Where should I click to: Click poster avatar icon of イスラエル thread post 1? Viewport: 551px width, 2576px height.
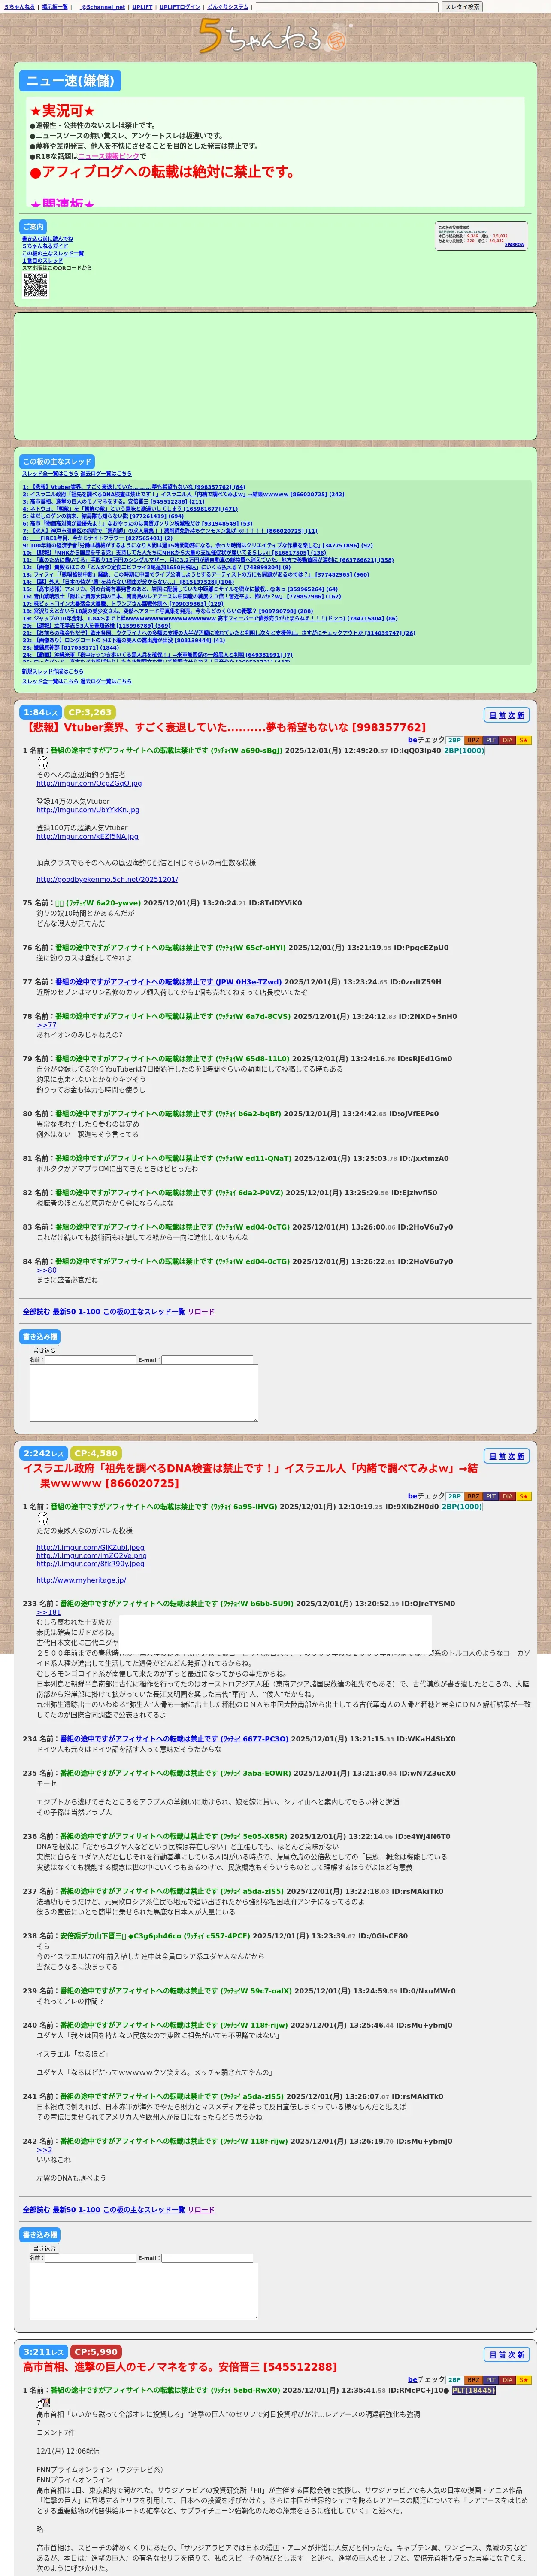(x=42, y=1518)
